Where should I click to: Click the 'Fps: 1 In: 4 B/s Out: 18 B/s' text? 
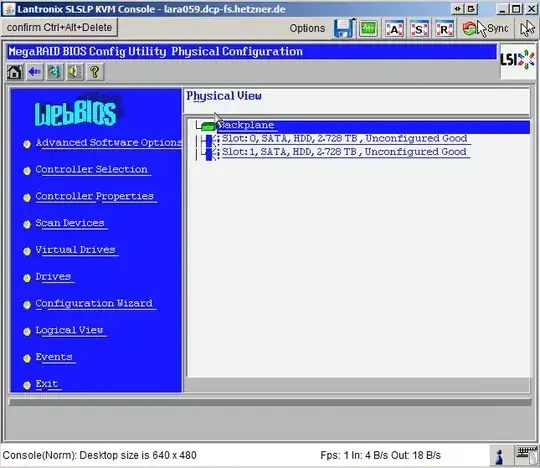click(x=380, y=455)
